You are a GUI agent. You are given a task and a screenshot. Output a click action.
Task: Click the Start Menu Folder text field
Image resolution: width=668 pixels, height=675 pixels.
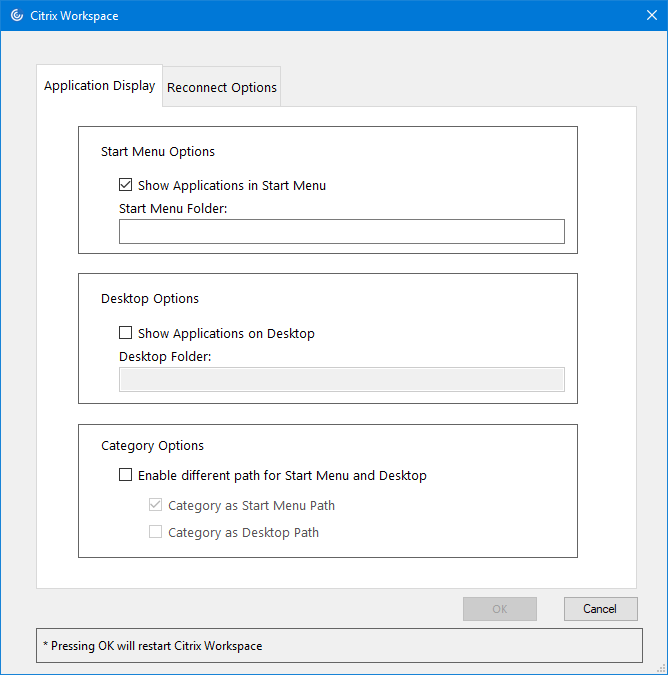pos(342,232)
